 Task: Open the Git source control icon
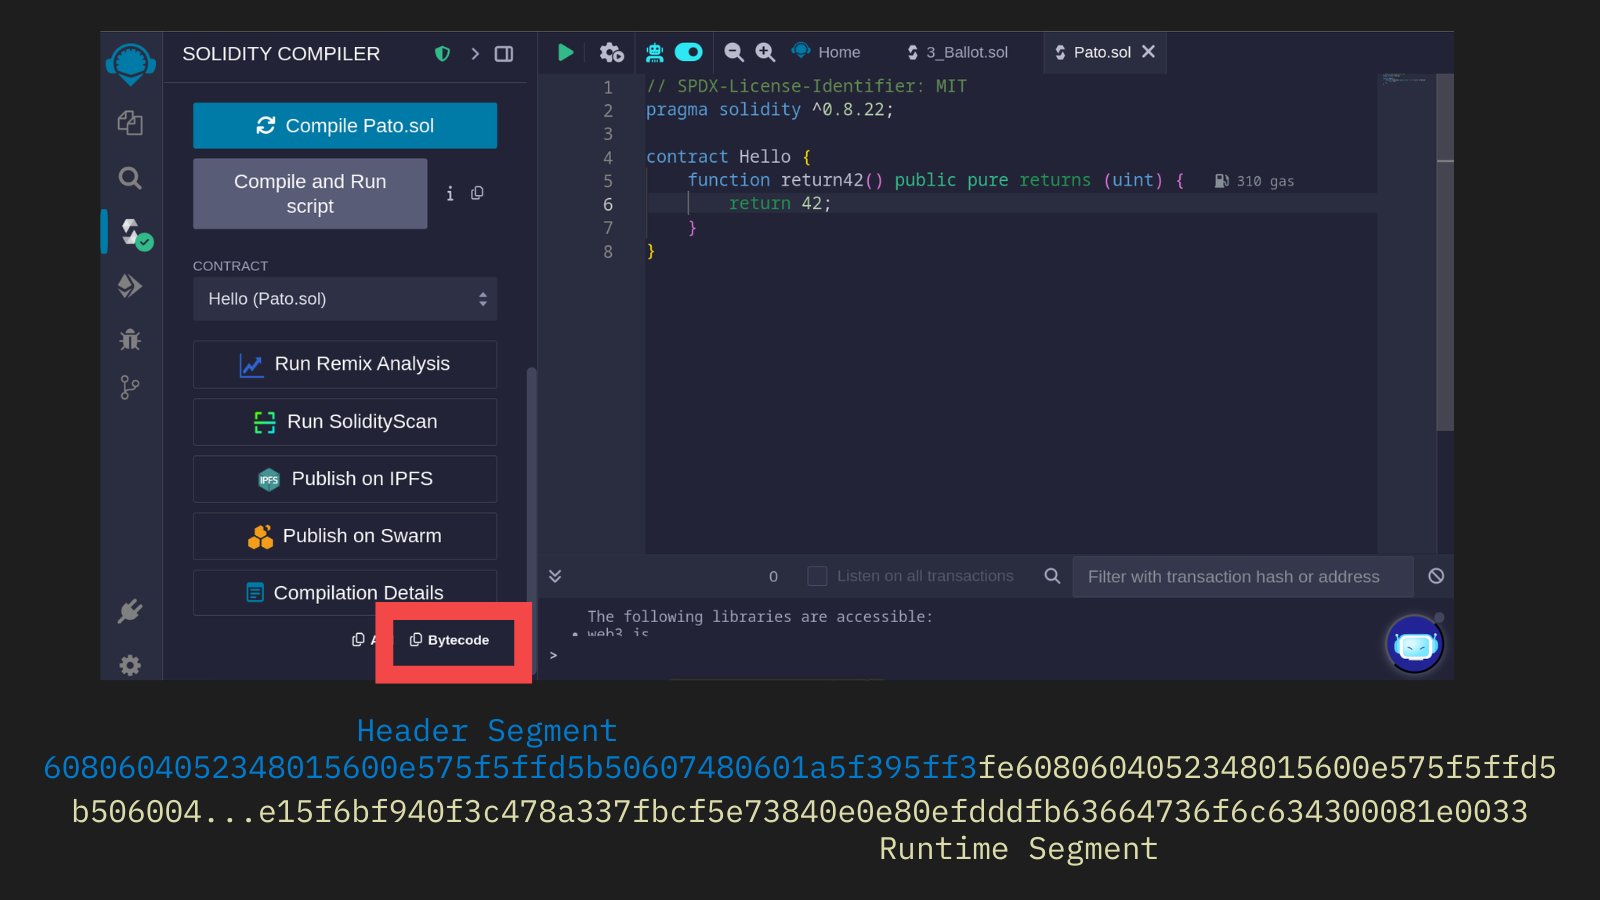coord(130,388)
